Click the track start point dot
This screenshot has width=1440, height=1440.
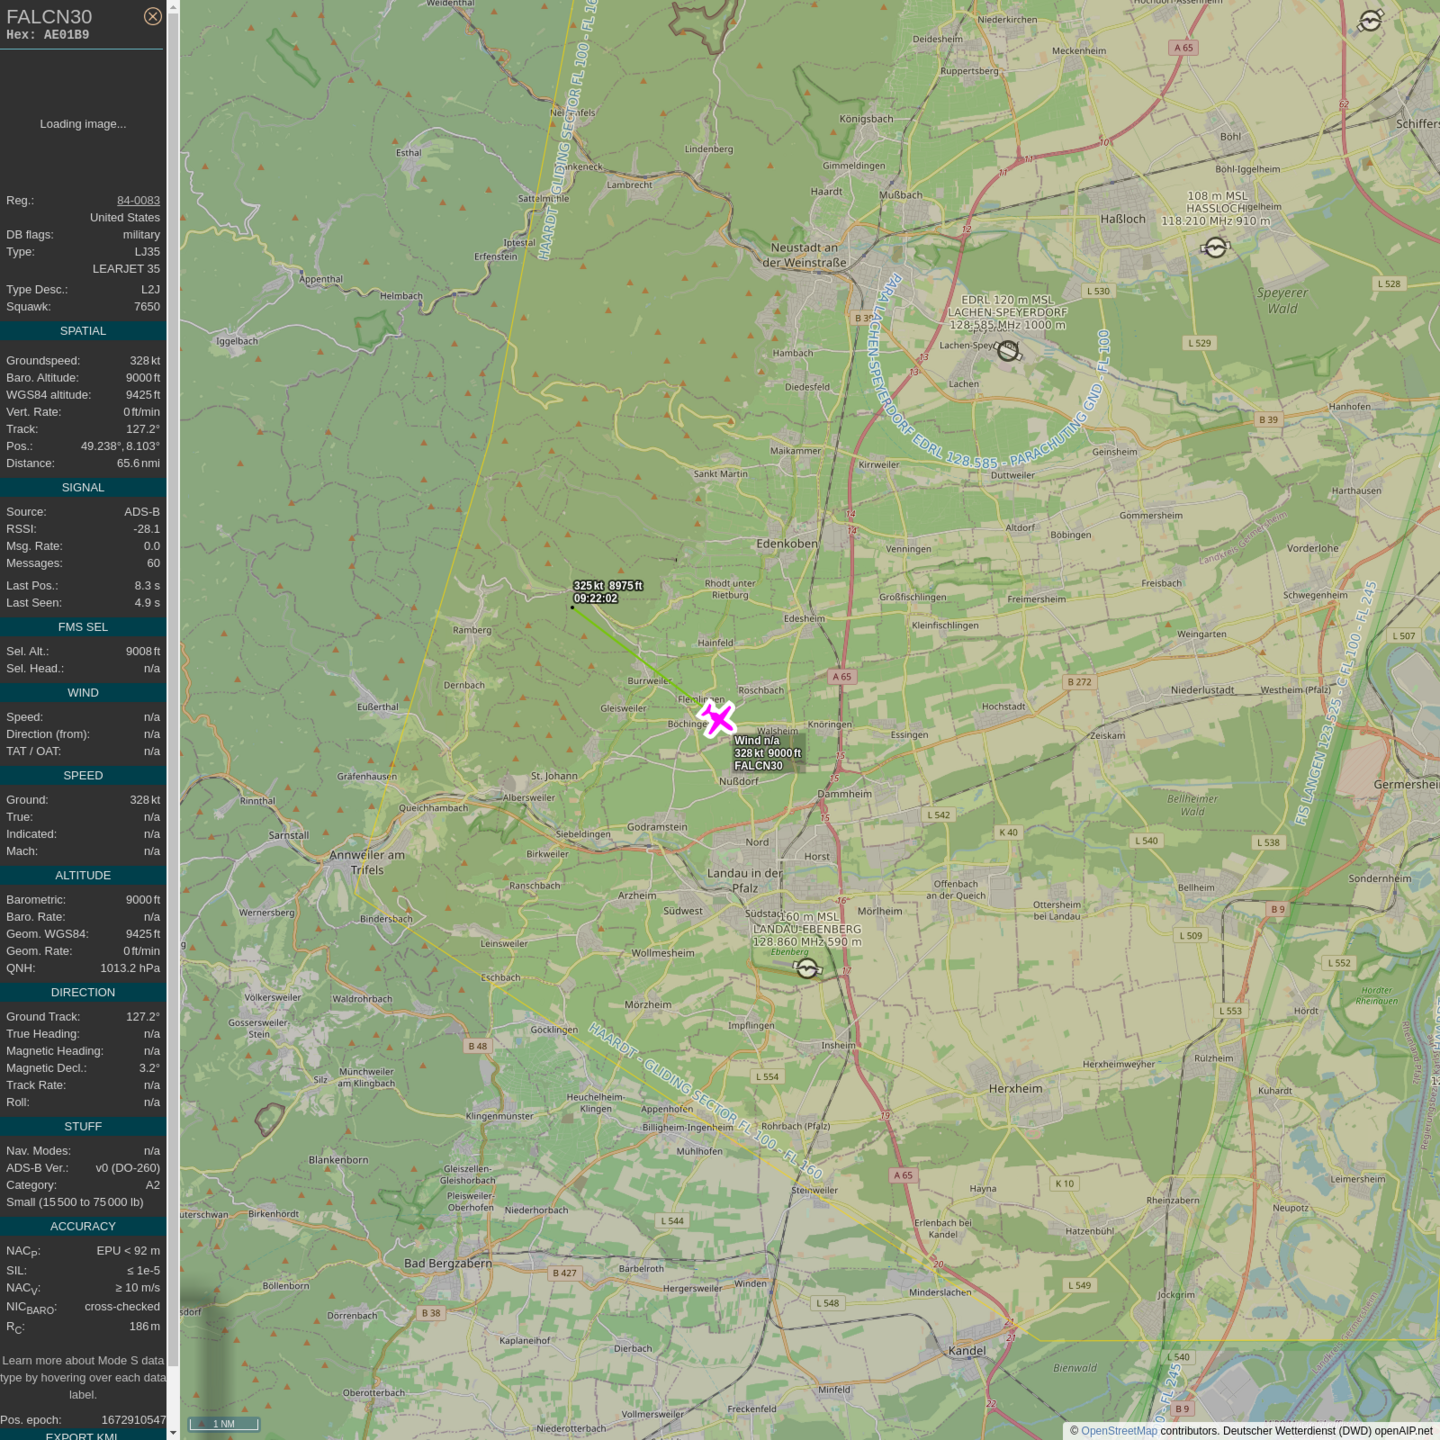(x=572, y=607)
